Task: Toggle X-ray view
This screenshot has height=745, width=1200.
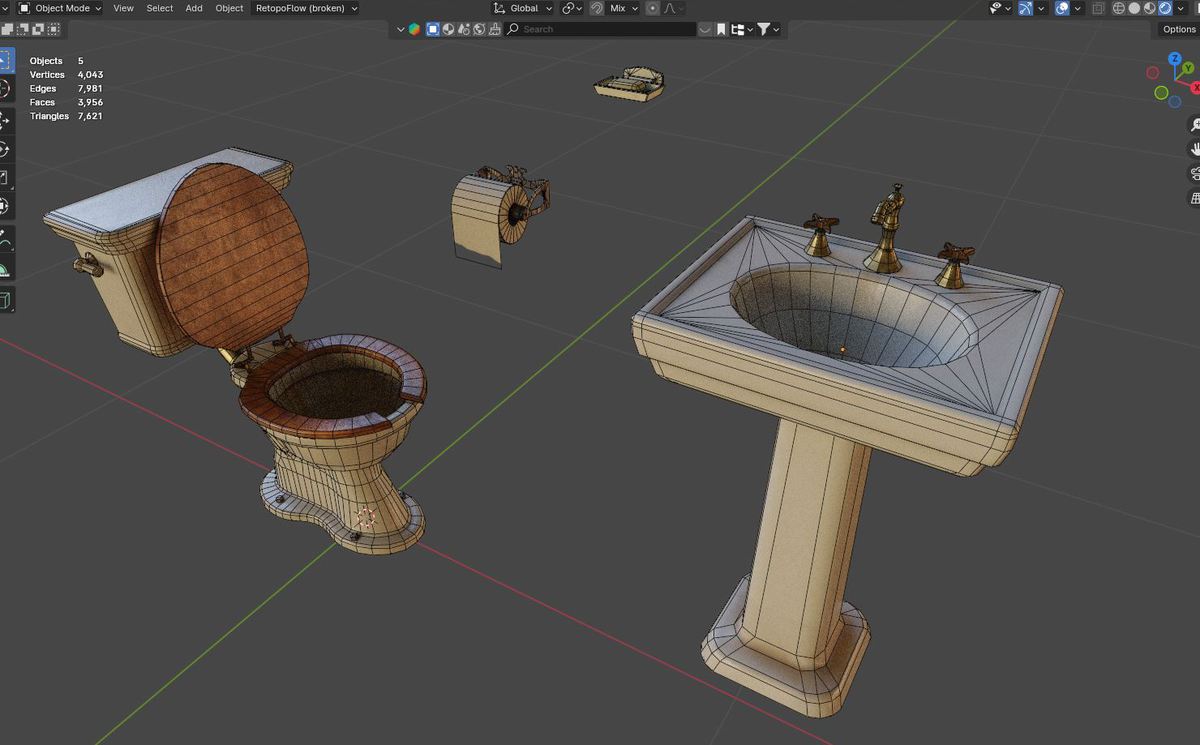Action: click(1098, 8)
